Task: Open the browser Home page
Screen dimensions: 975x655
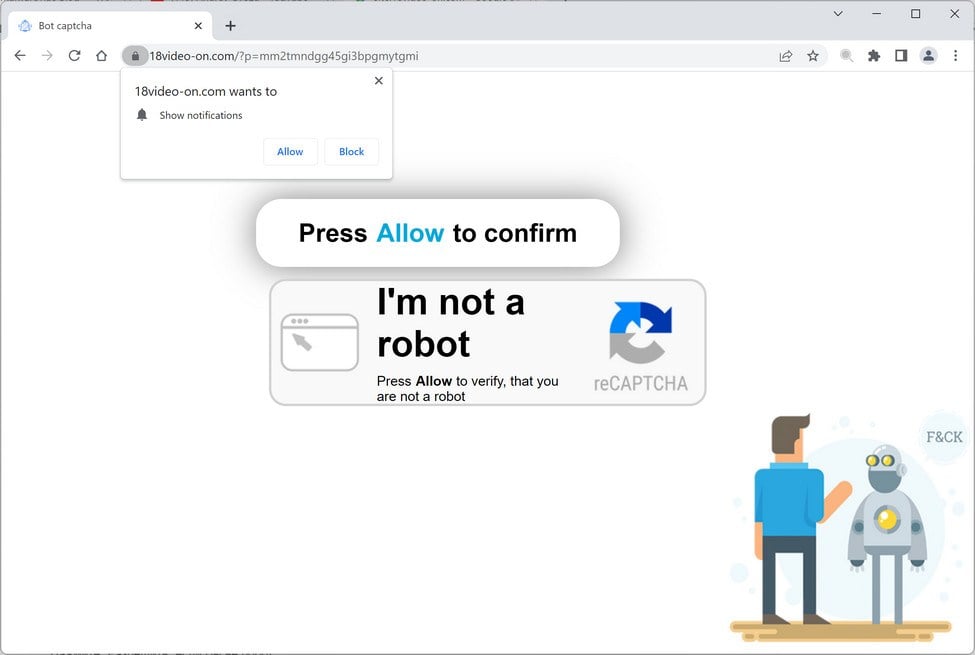Action: tap(101, 56)
